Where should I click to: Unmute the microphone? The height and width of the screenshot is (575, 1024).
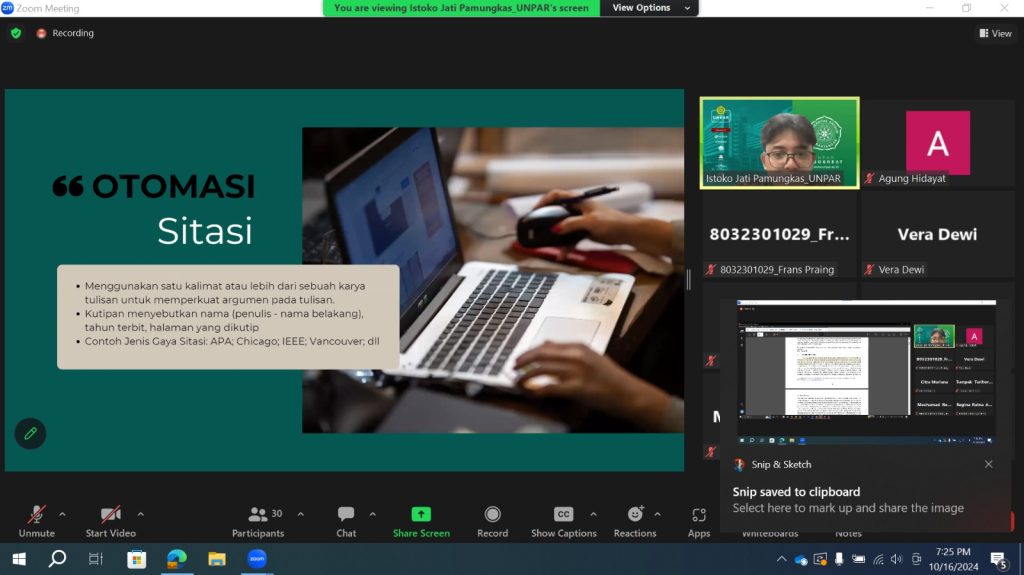(37, 521)
